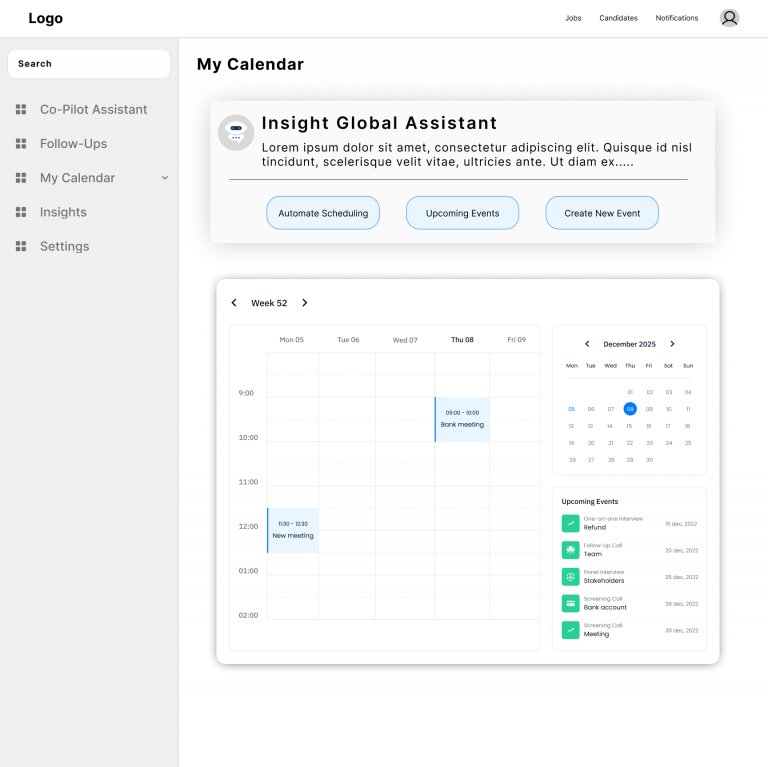Click the grid icon beside Settings
This screenshot has height=767, width=768.
[21, 246]
